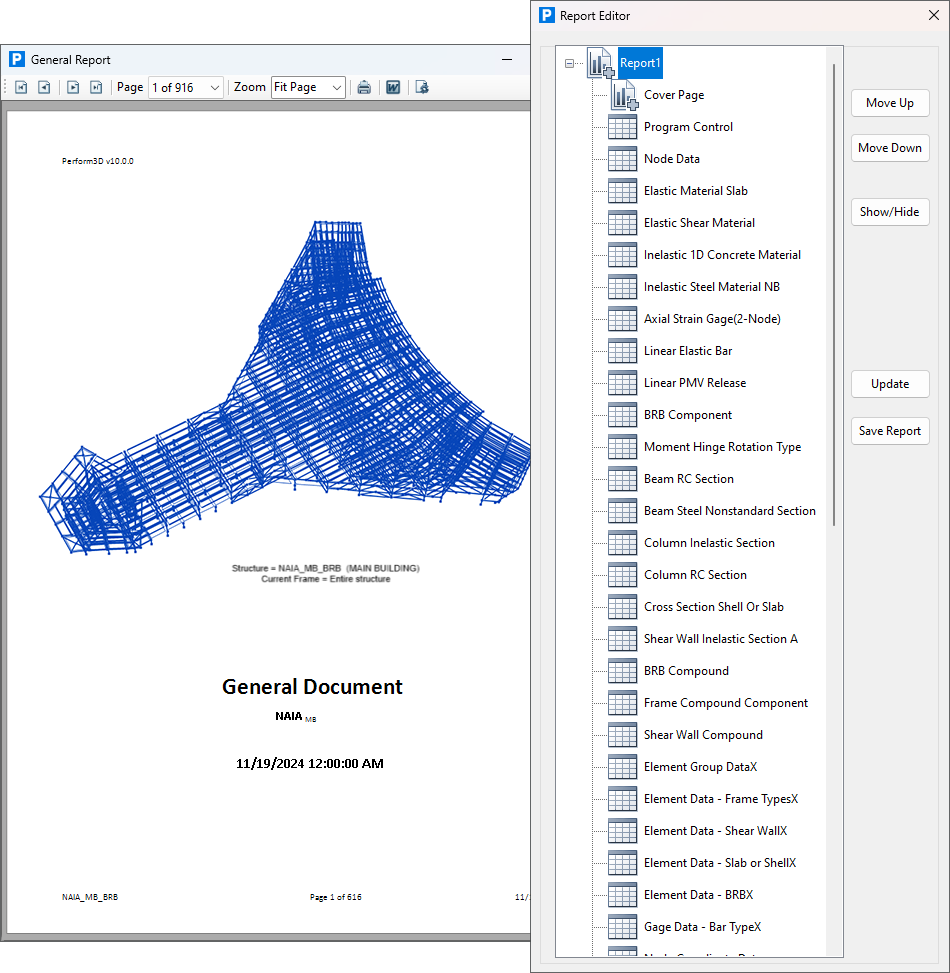Collapse the Report1 tree node
Viewport: 950px width, 973px height.
coord(569,63)
